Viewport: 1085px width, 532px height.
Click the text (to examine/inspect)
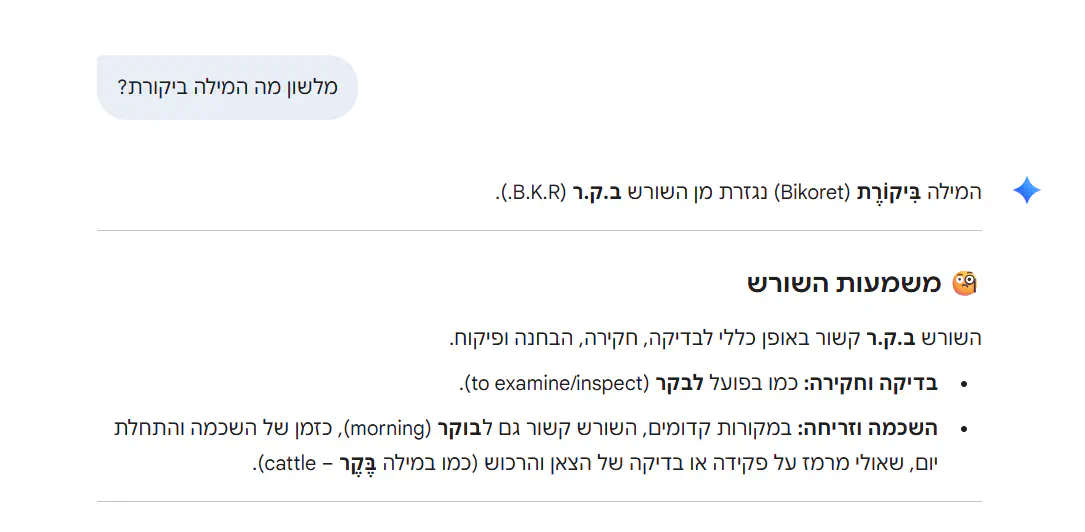click(554, 383)
